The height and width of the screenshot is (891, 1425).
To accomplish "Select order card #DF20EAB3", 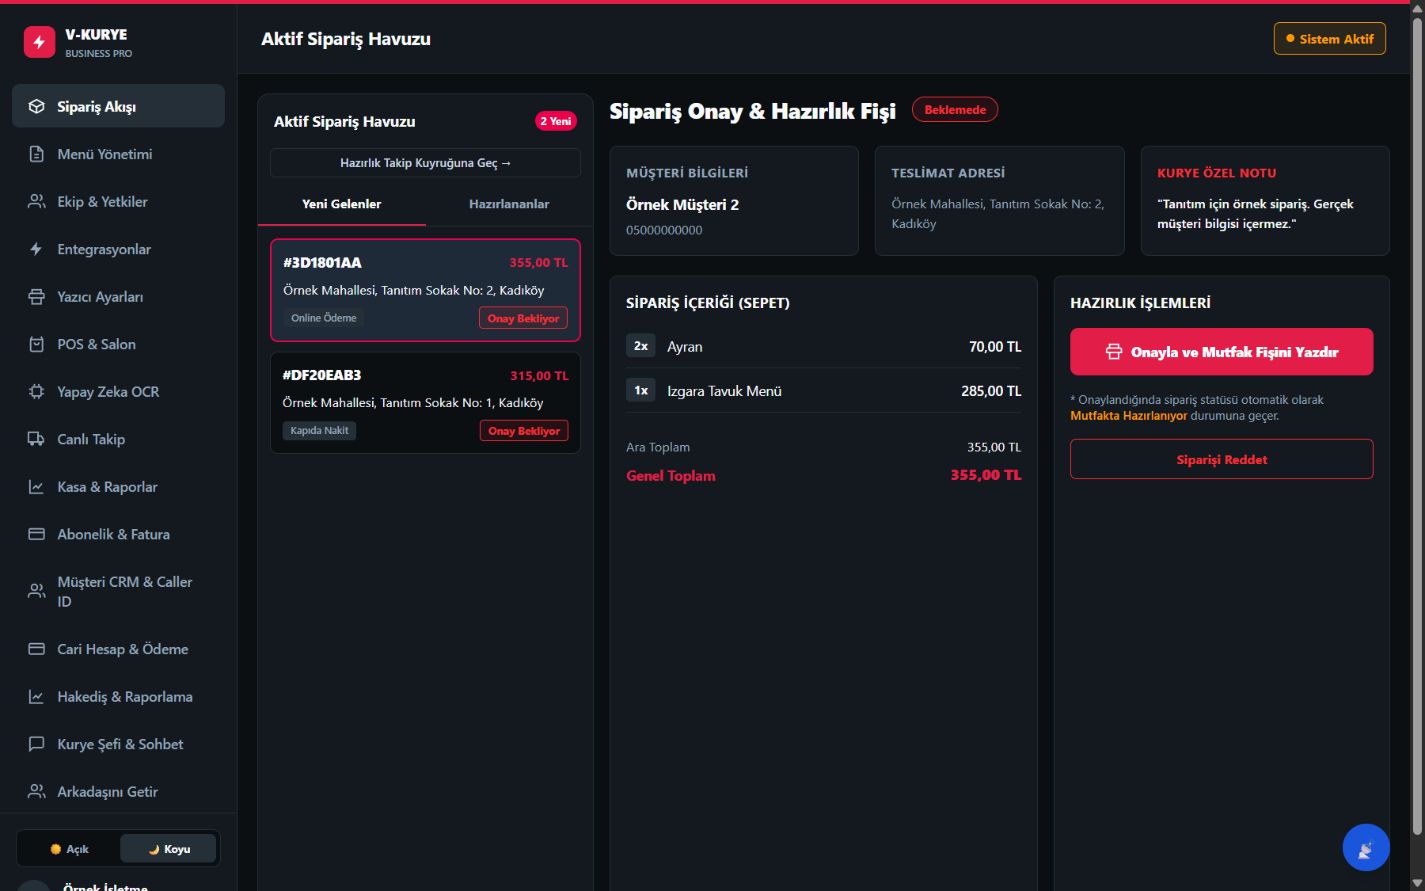I will click(425, 403).
